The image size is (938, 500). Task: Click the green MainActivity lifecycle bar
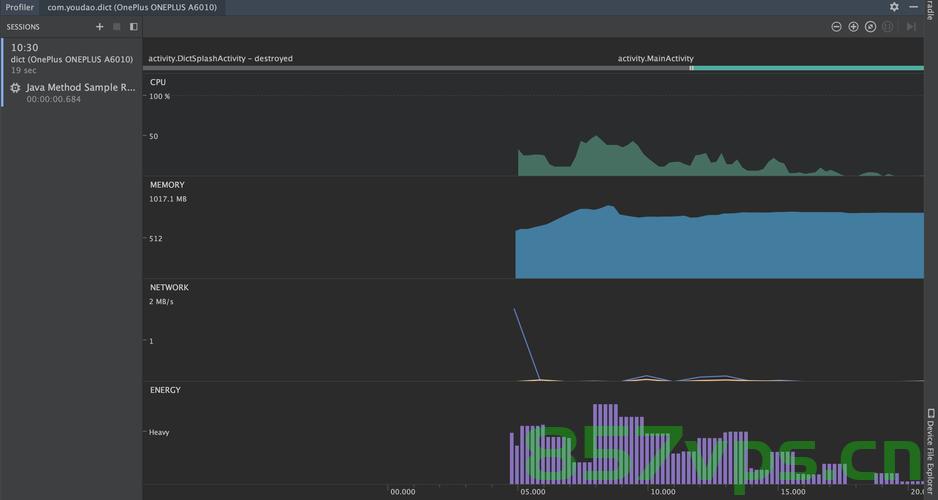[809, 68]
